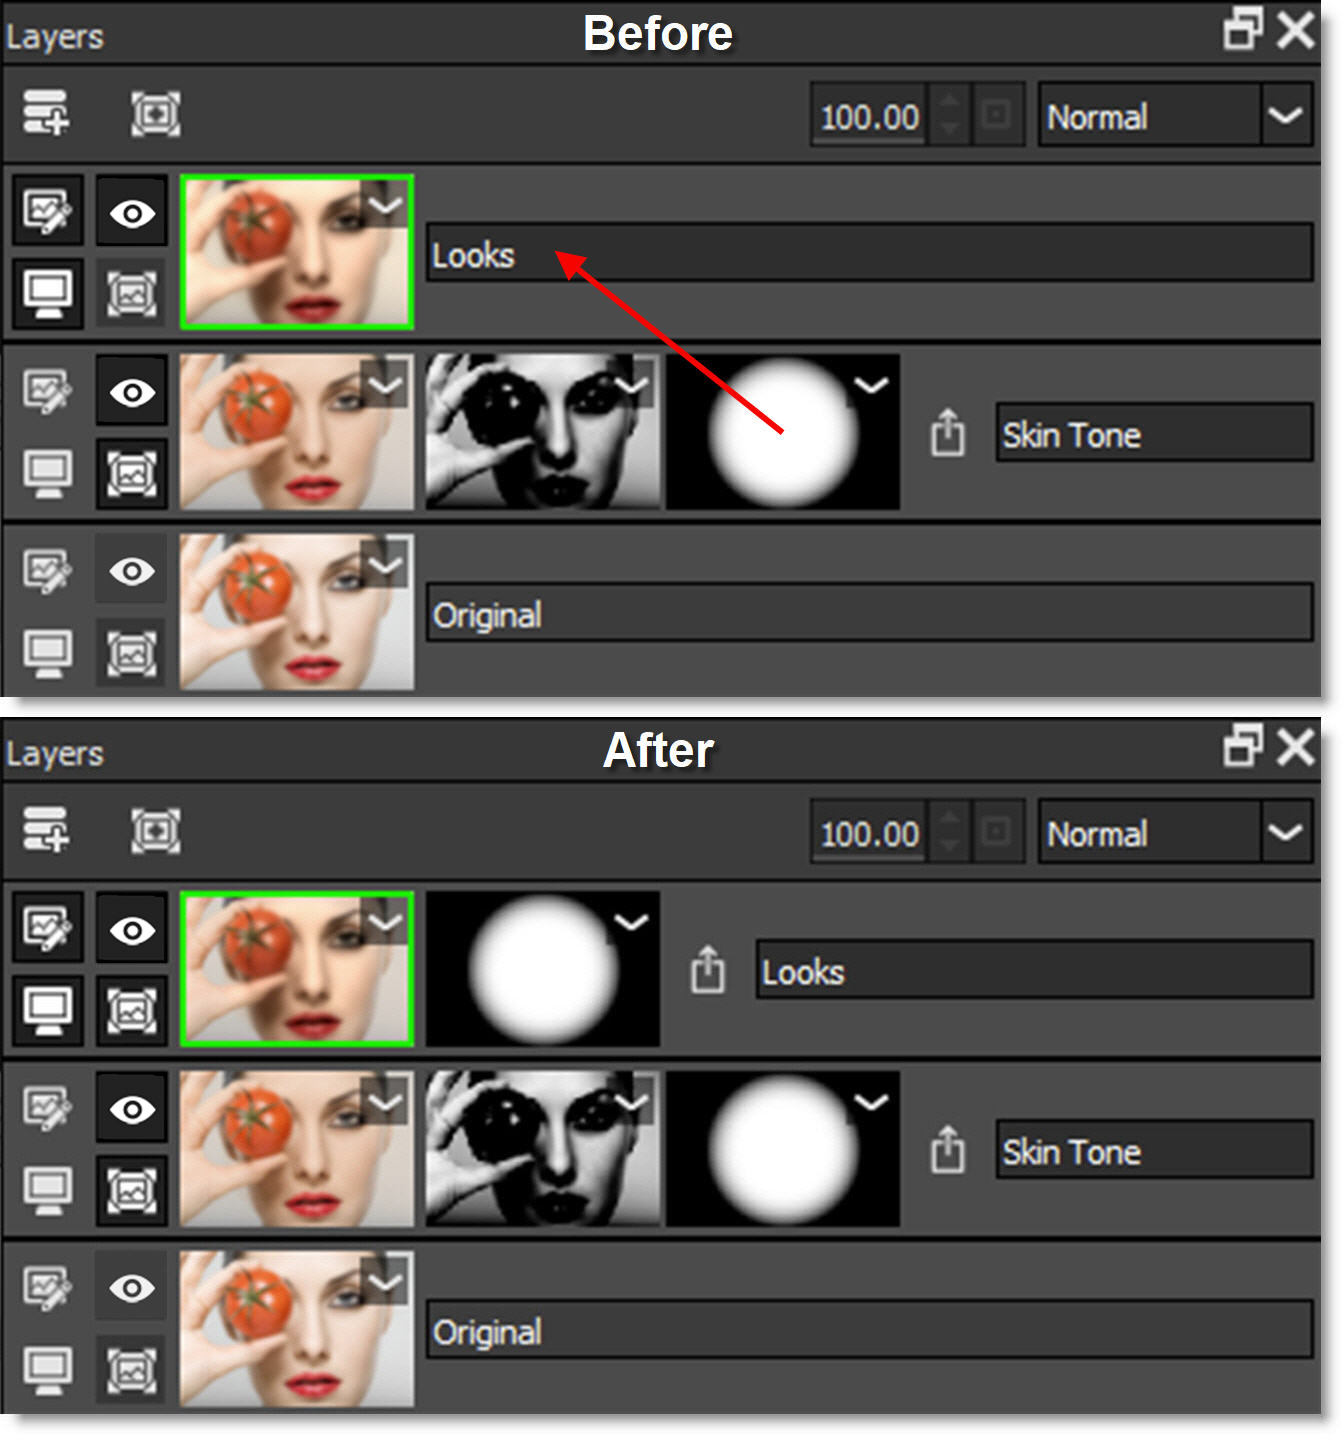Click edit-layer icon of Looks layer in Before panel
This screenshot has width=1341, height=1435.
point(47,211)
